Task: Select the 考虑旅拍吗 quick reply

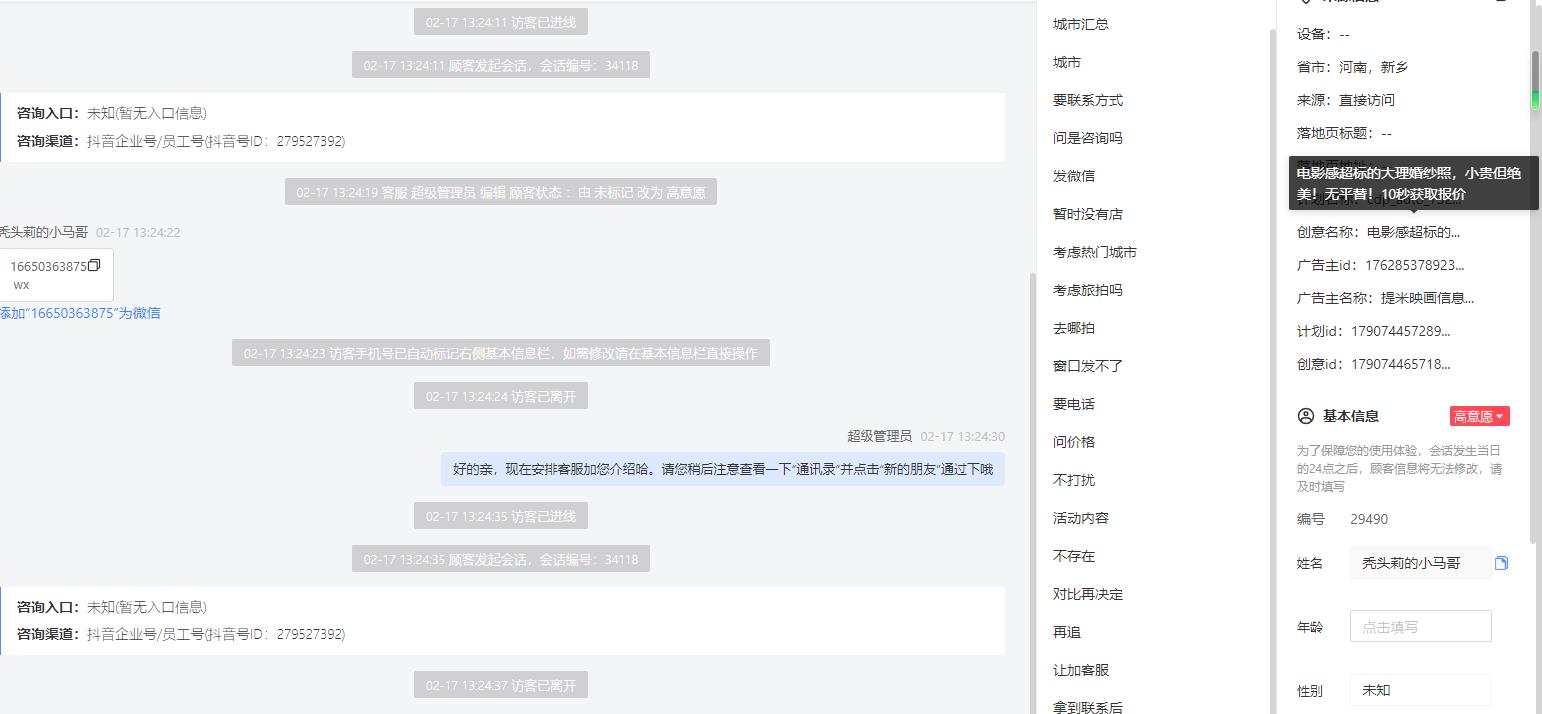Action: [x=1088, y=290]
